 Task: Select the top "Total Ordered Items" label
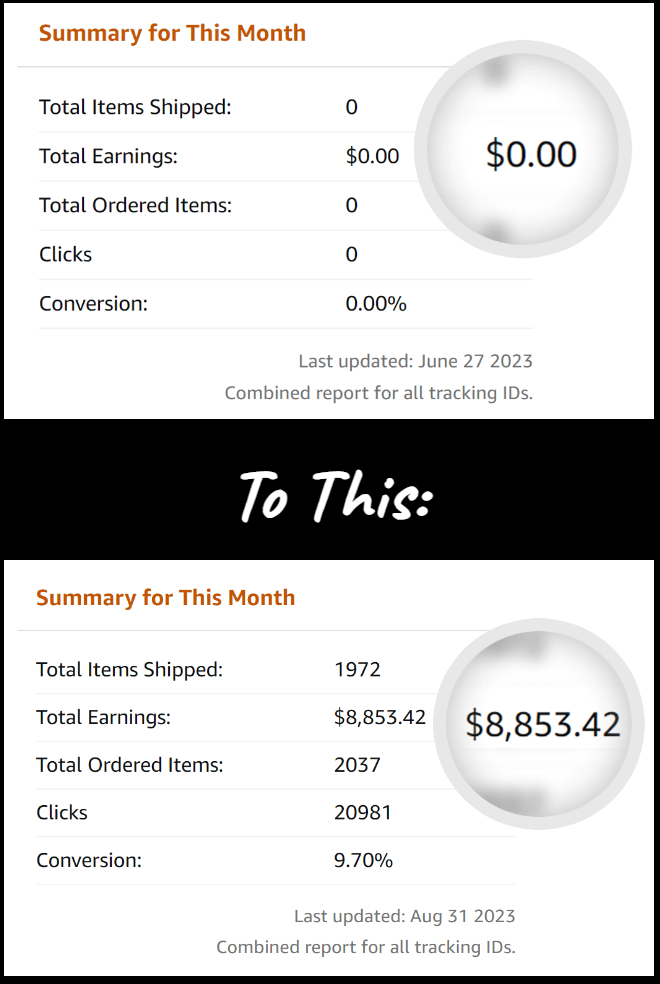[x=135, y=205]
